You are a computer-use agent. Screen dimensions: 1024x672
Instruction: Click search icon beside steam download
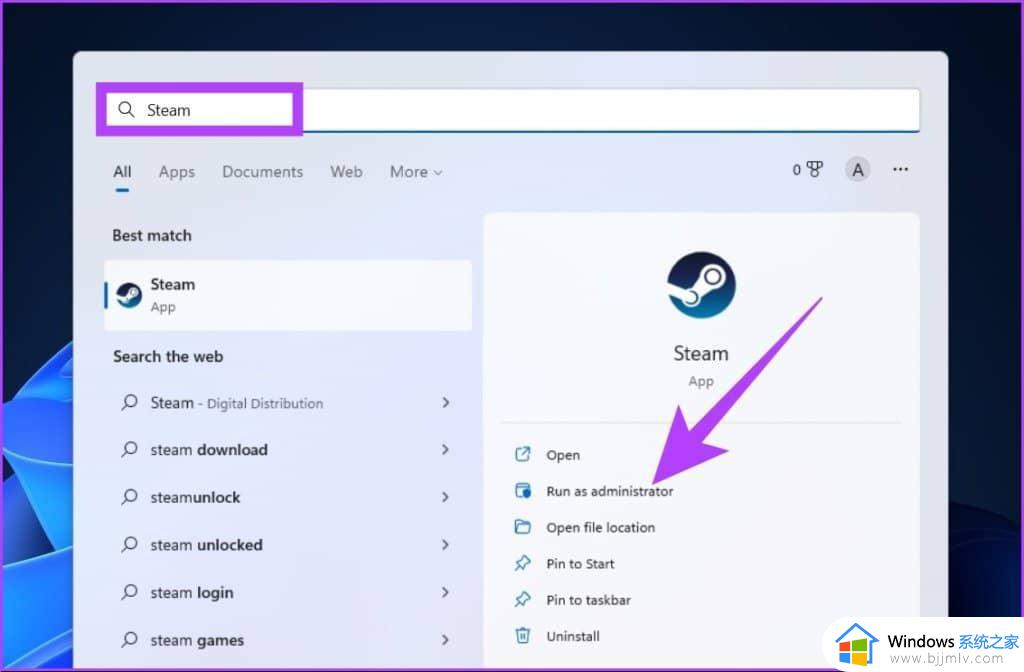pos(129,449)
